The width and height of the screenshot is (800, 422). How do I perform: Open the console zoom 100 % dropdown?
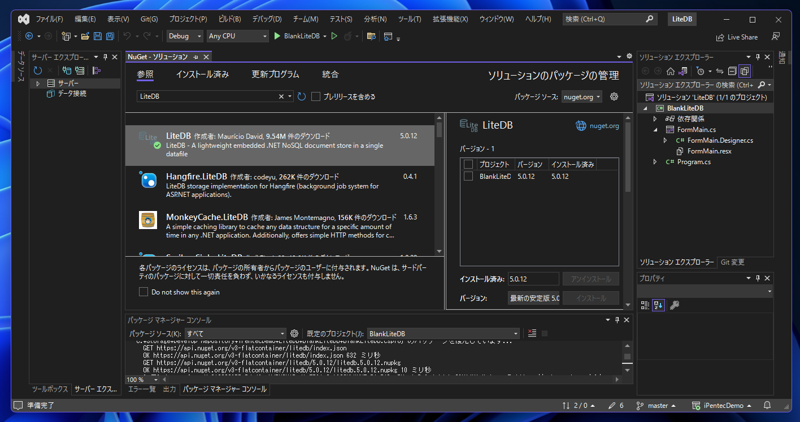tap(142, 380)
